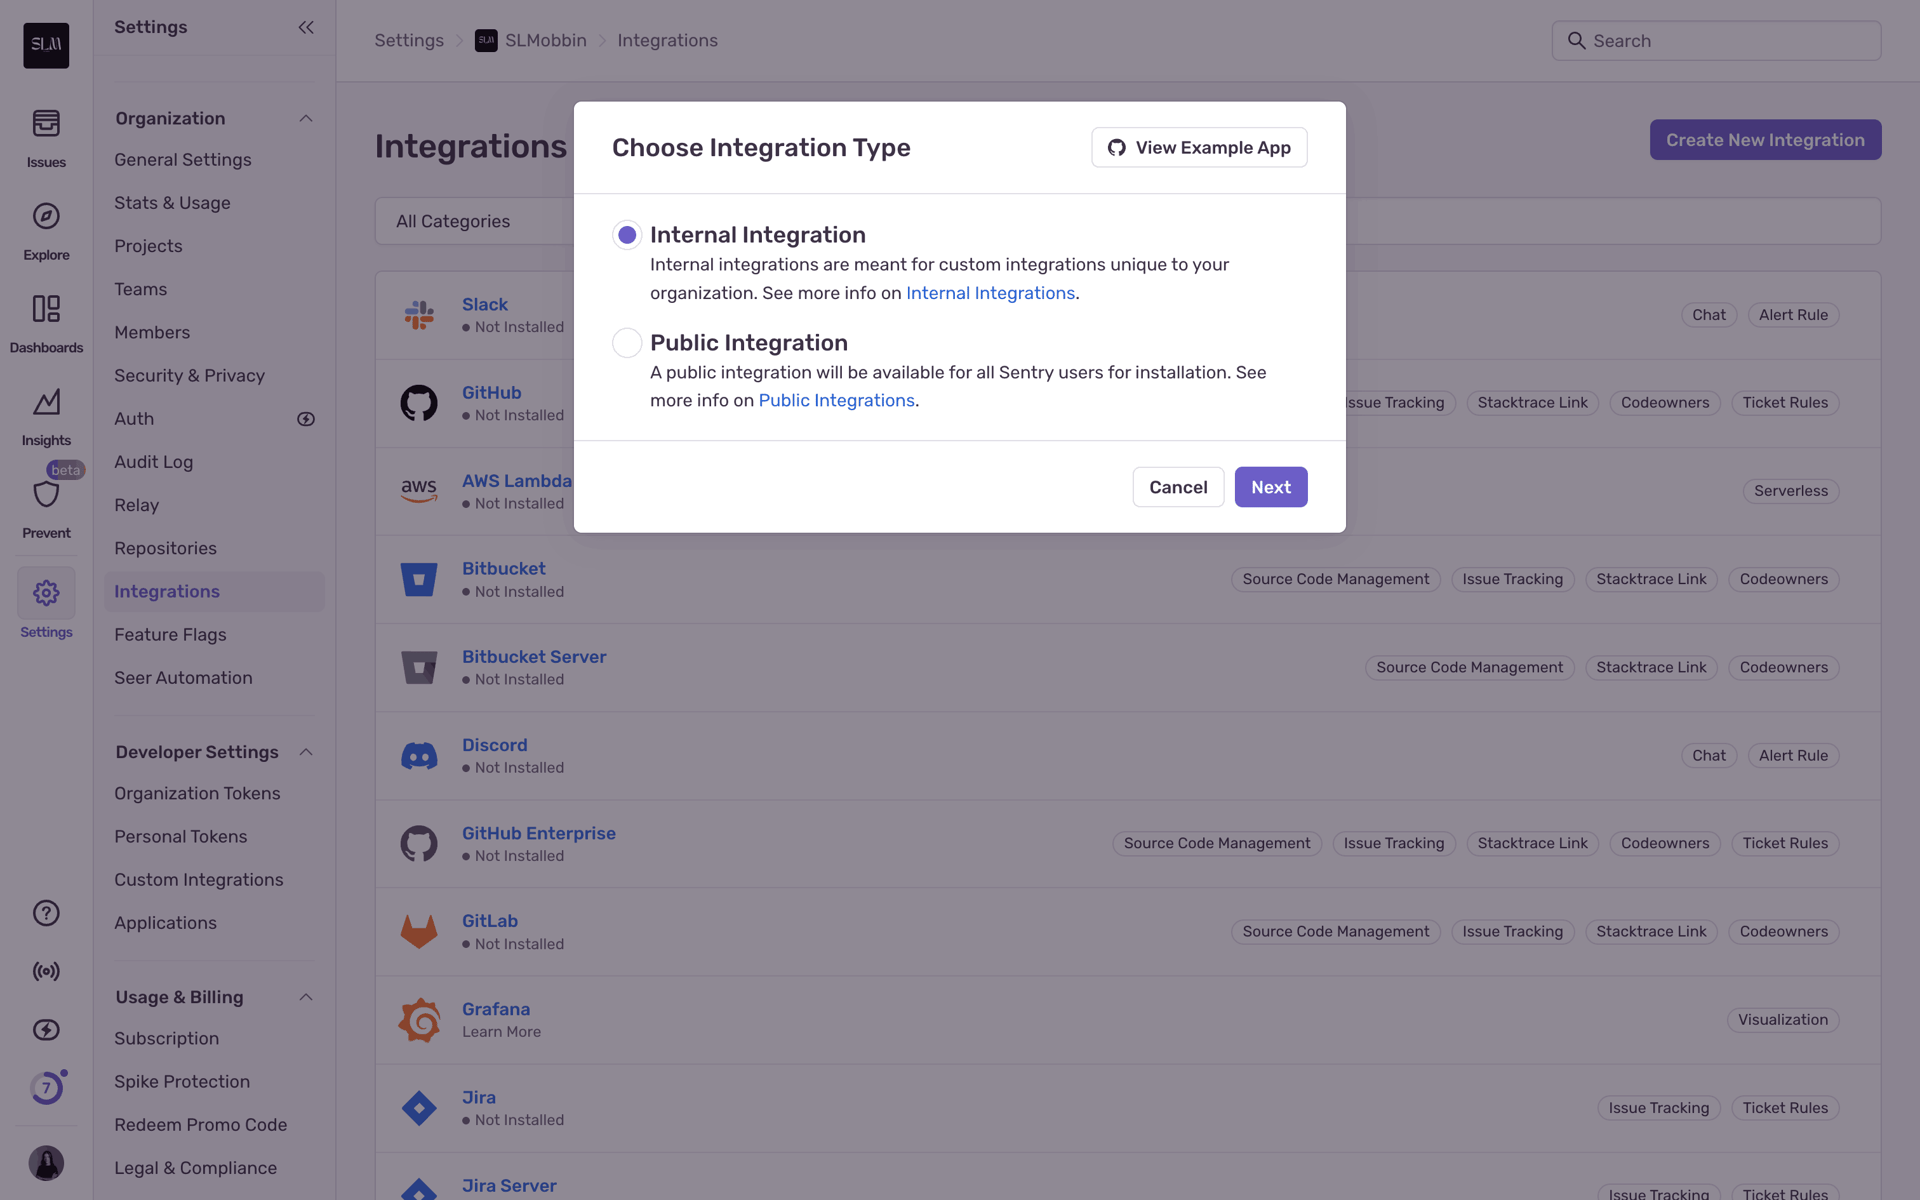Image resolution: width=1920 pixels, height=1200 pixels.
Task: Open Issues in the left navigation rail
Action: [46, 138]
